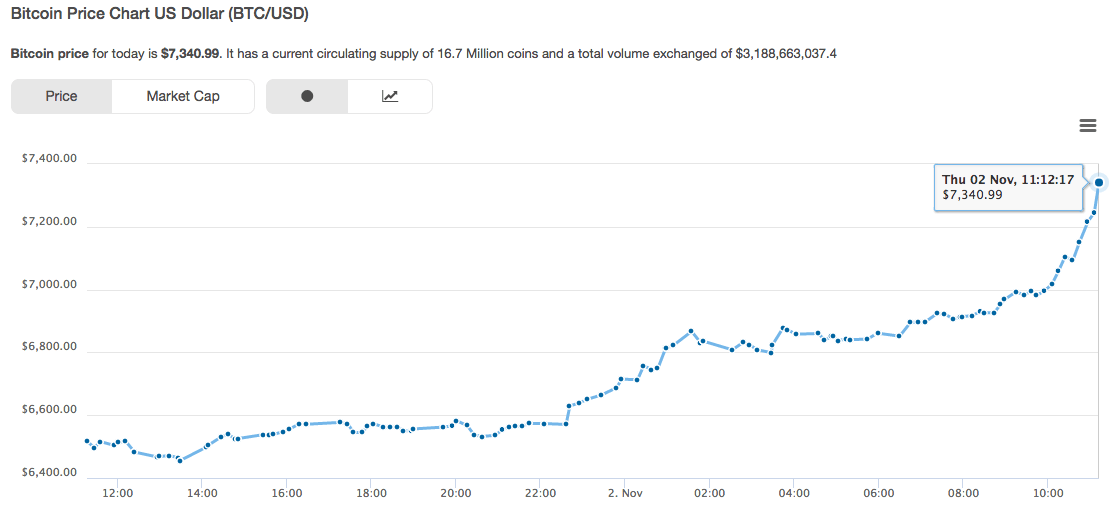Click the $6,400.00 y-axis label

click(50, 472)
